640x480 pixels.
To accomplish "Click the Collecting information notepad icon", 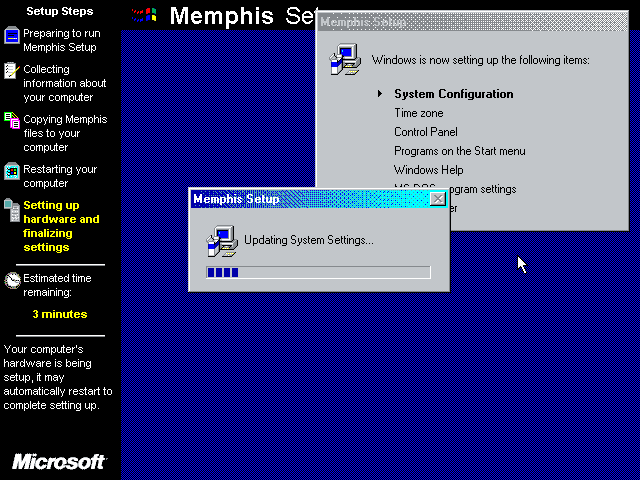I will tap(11, 71).
